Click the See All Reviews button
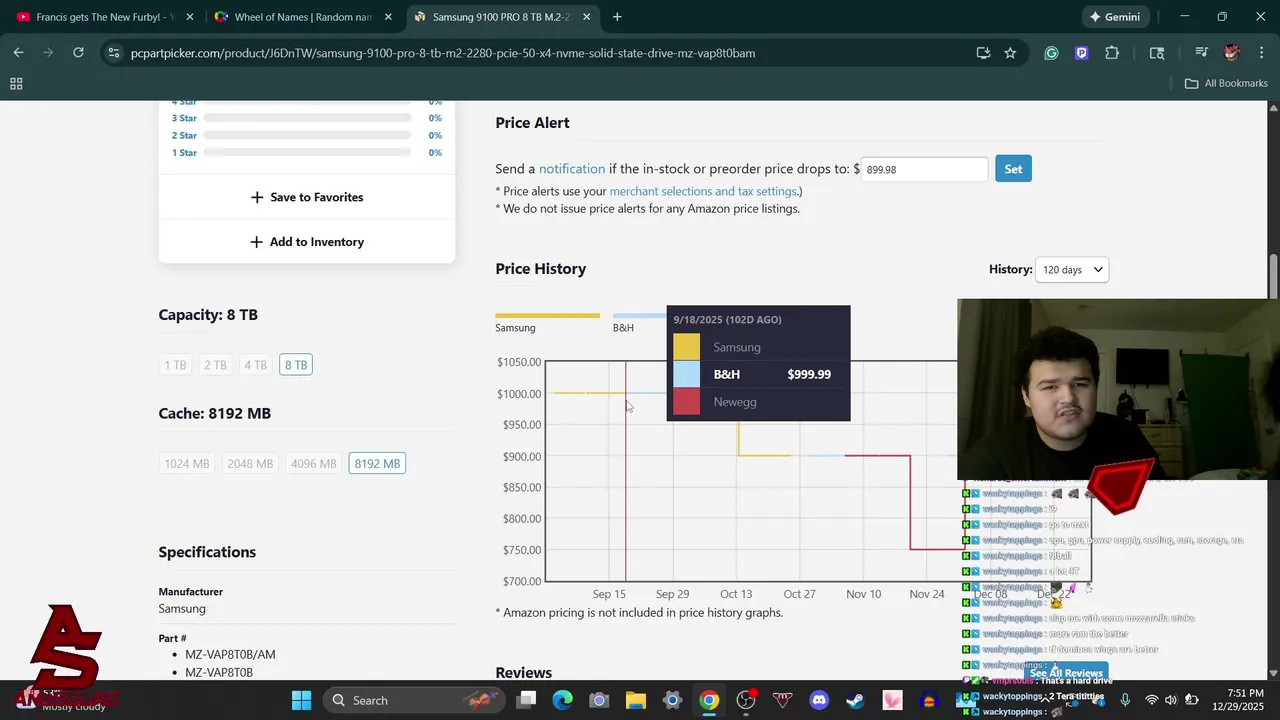Image resolution: width=1280 pixels, height=720 pixels. (1066, 673)
